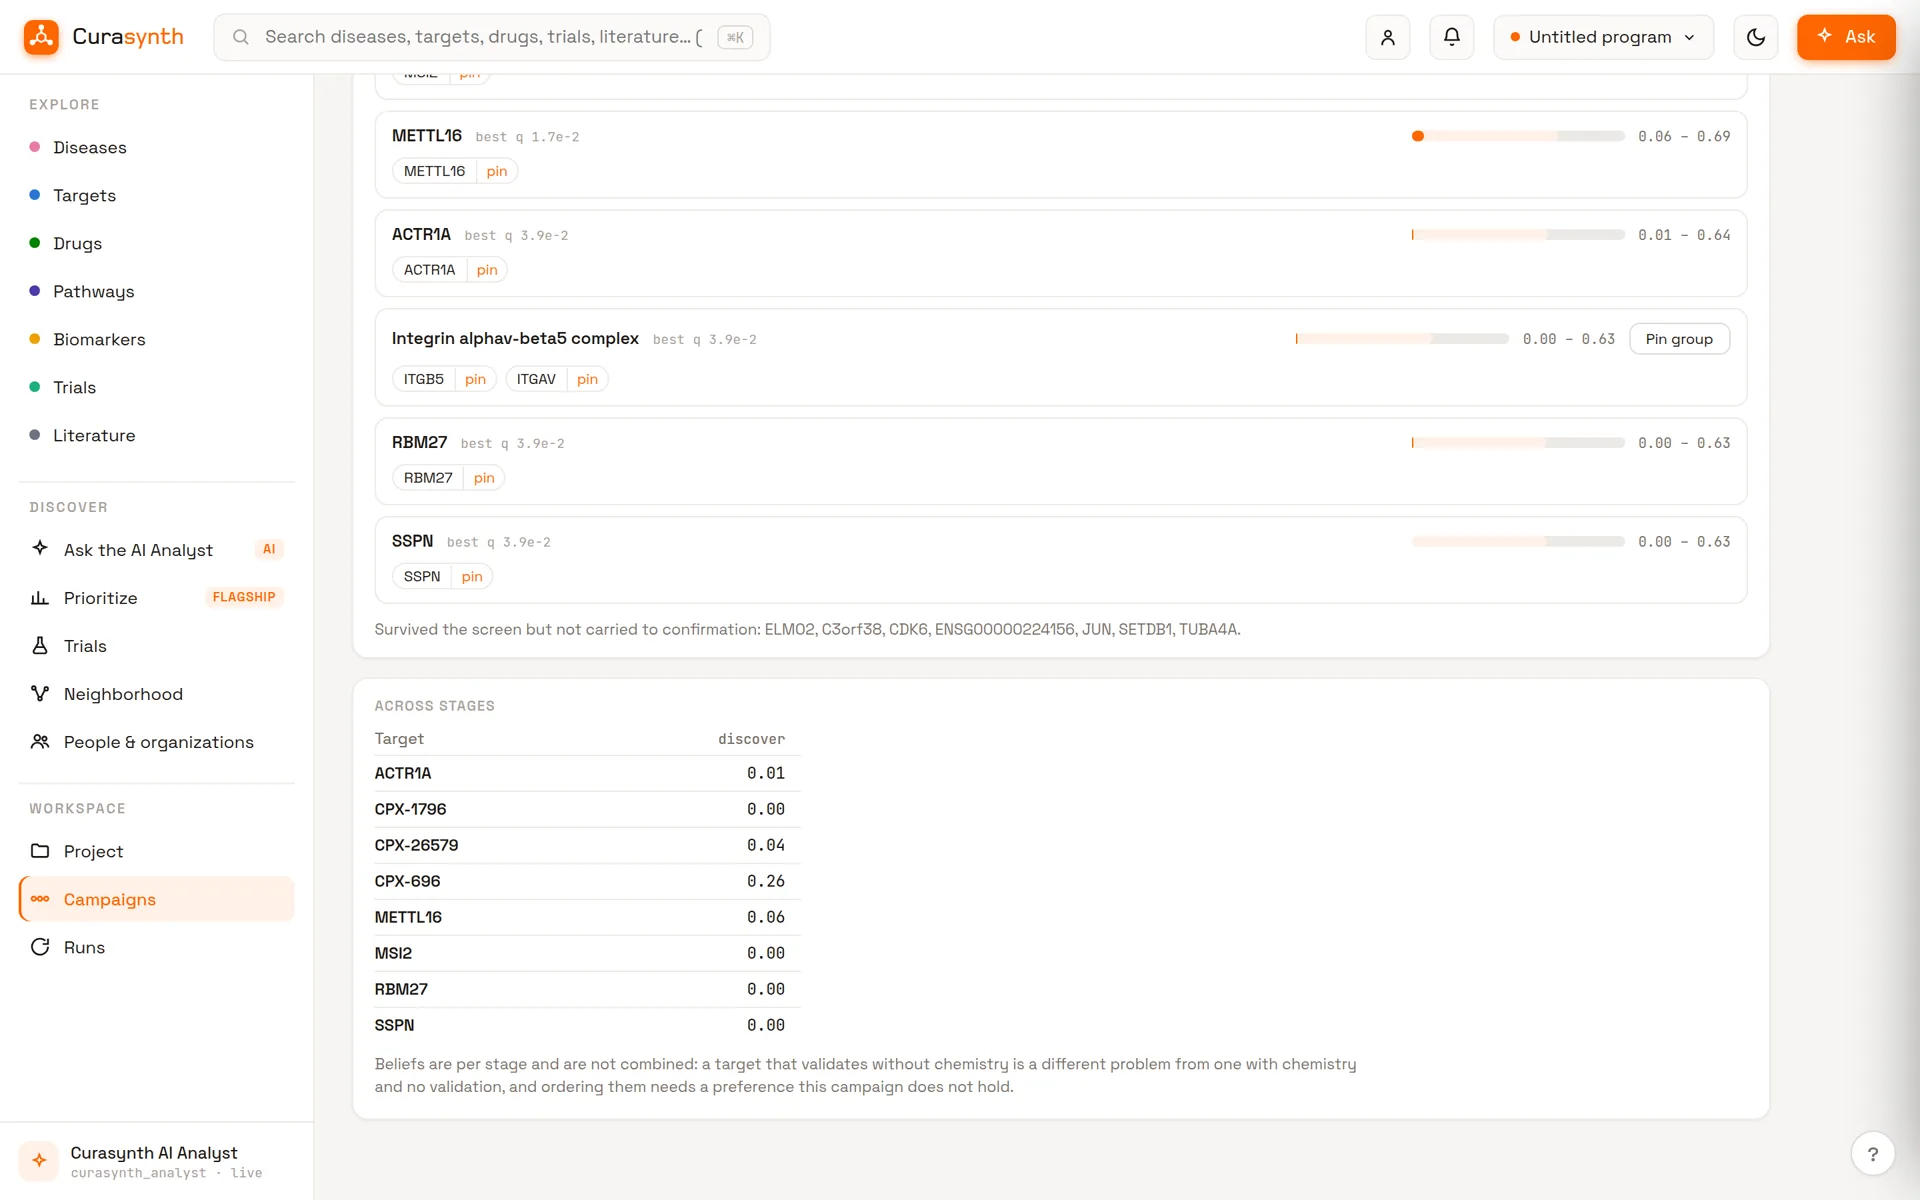Screen dimensions: 1920x1200
Task: Open the help question mark icon
Action: [x=1873, y=1154]
